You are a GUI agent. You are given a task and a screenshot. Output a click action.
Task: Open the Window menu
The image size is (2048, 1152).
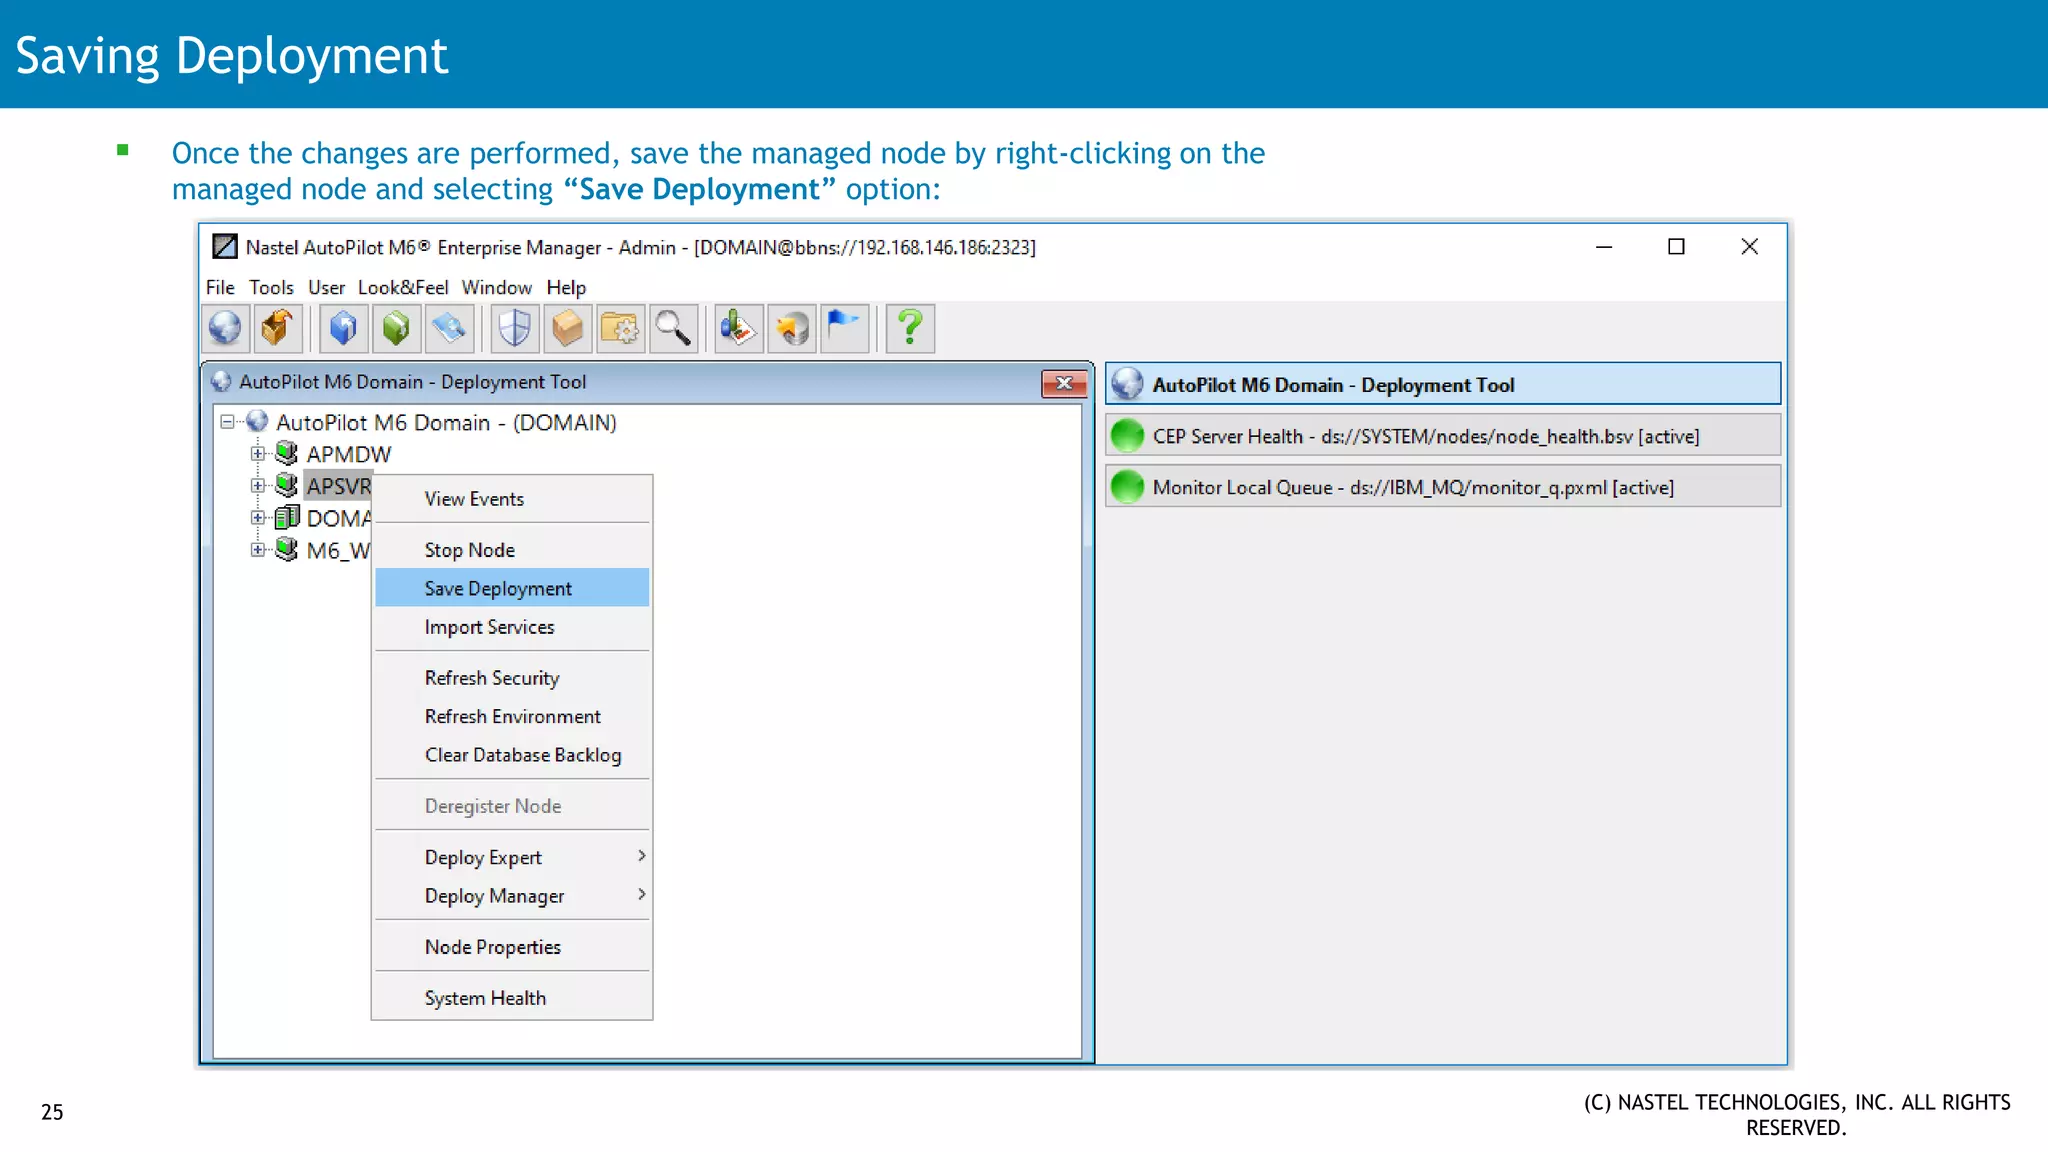pos(496,287)
